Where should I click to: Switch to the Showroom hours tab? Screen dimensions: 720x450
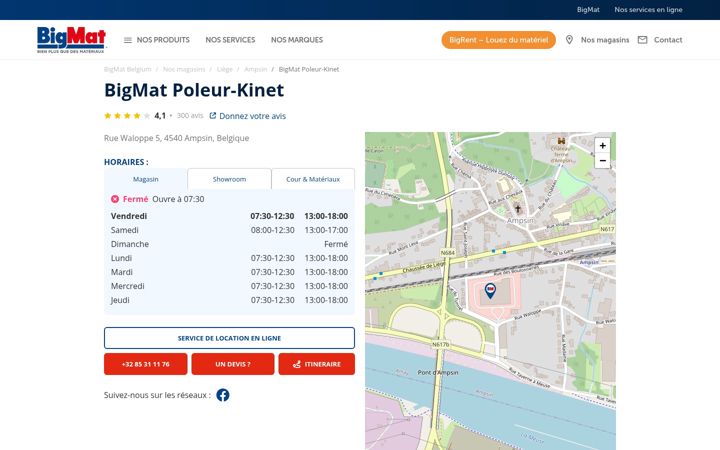229,179
